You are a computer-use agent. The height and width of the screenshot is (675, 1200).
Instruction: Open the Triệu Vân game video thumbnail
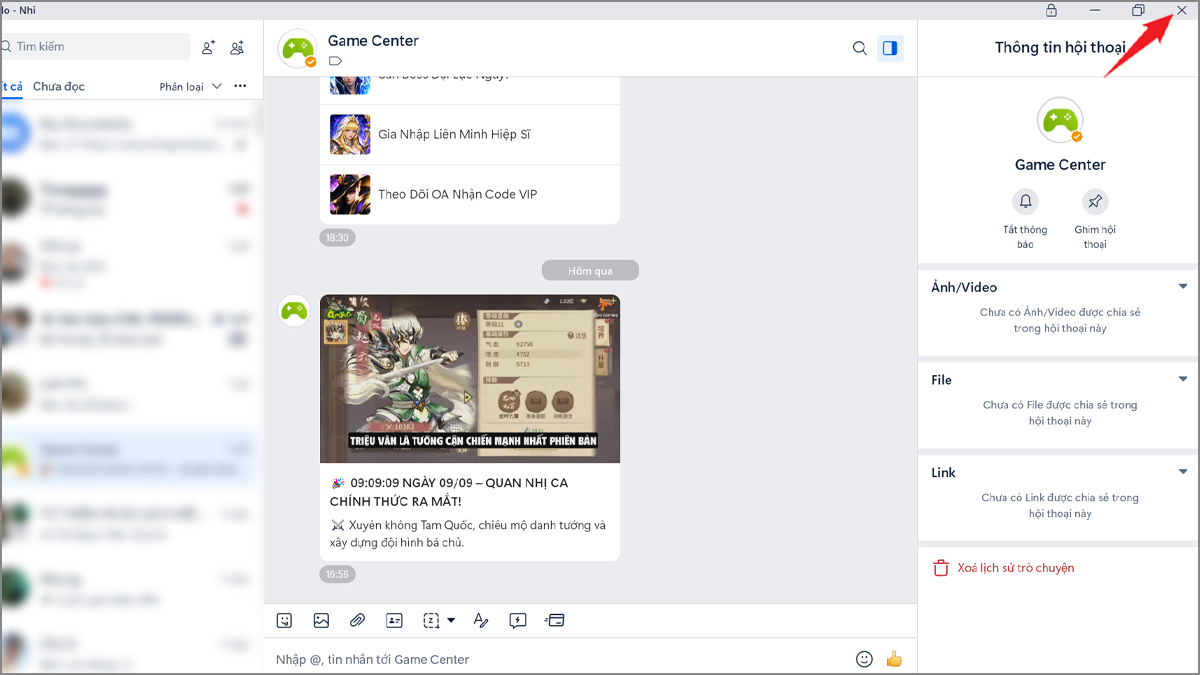click(470, 378)
